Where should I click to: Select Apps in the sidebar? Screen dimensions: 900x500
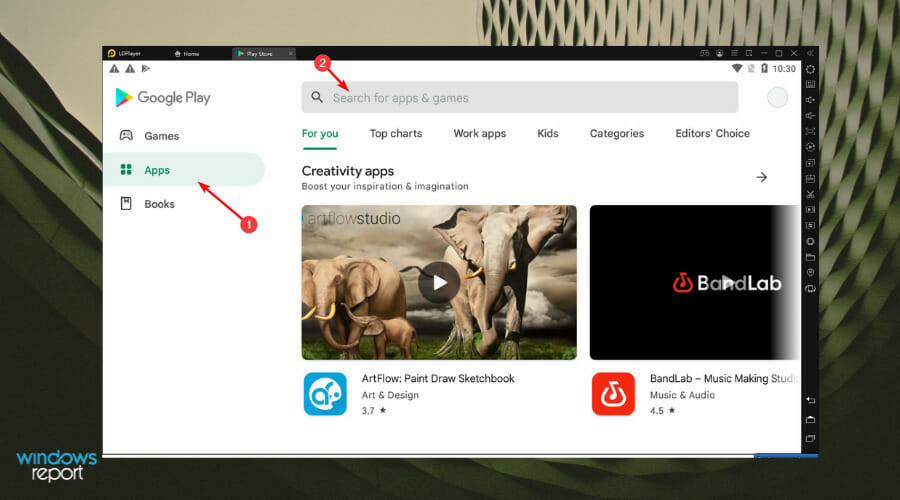tap(184, 169)
